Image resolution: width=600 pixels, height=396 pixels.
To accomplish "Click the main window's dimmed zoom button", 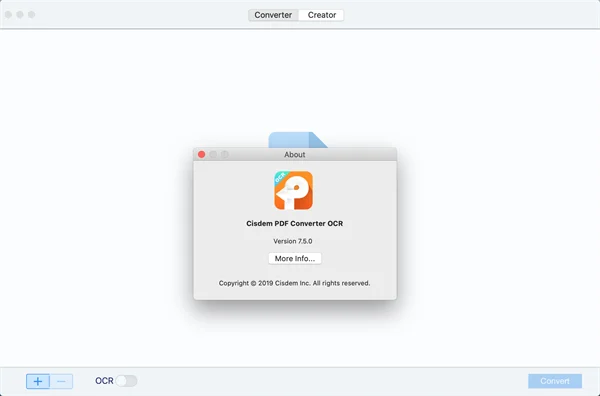I will tap(32, 15).
